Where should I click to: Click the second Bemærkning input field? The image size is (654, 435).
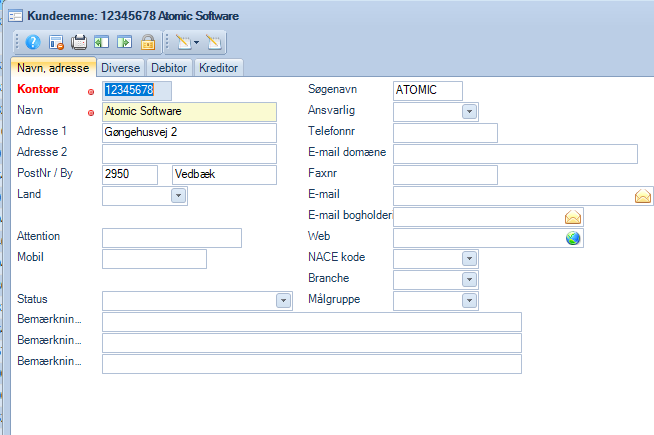[312, 343]
